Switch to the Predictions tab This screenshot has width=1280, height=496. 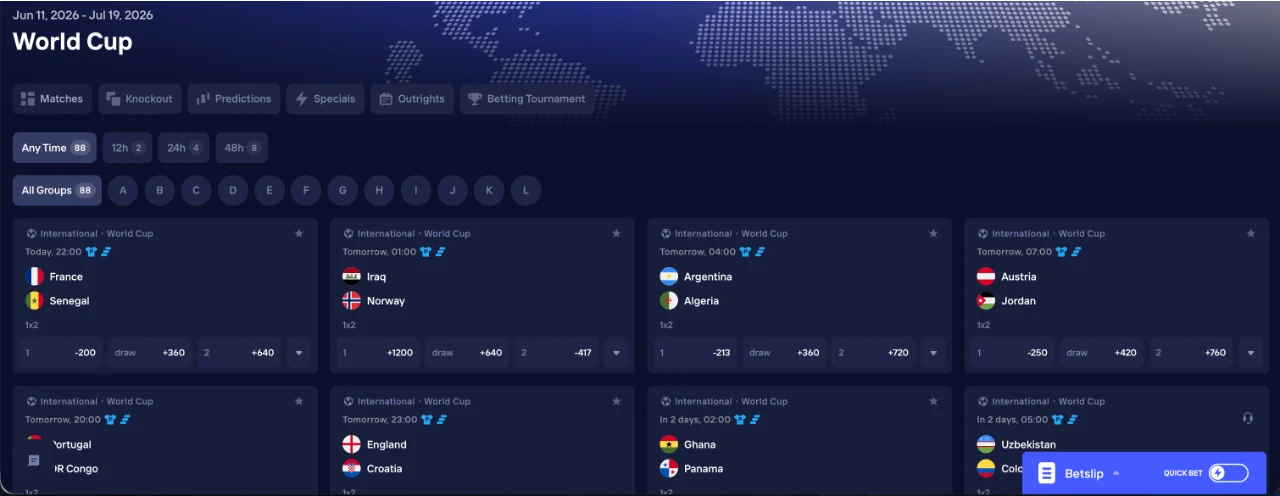point(234,99)
